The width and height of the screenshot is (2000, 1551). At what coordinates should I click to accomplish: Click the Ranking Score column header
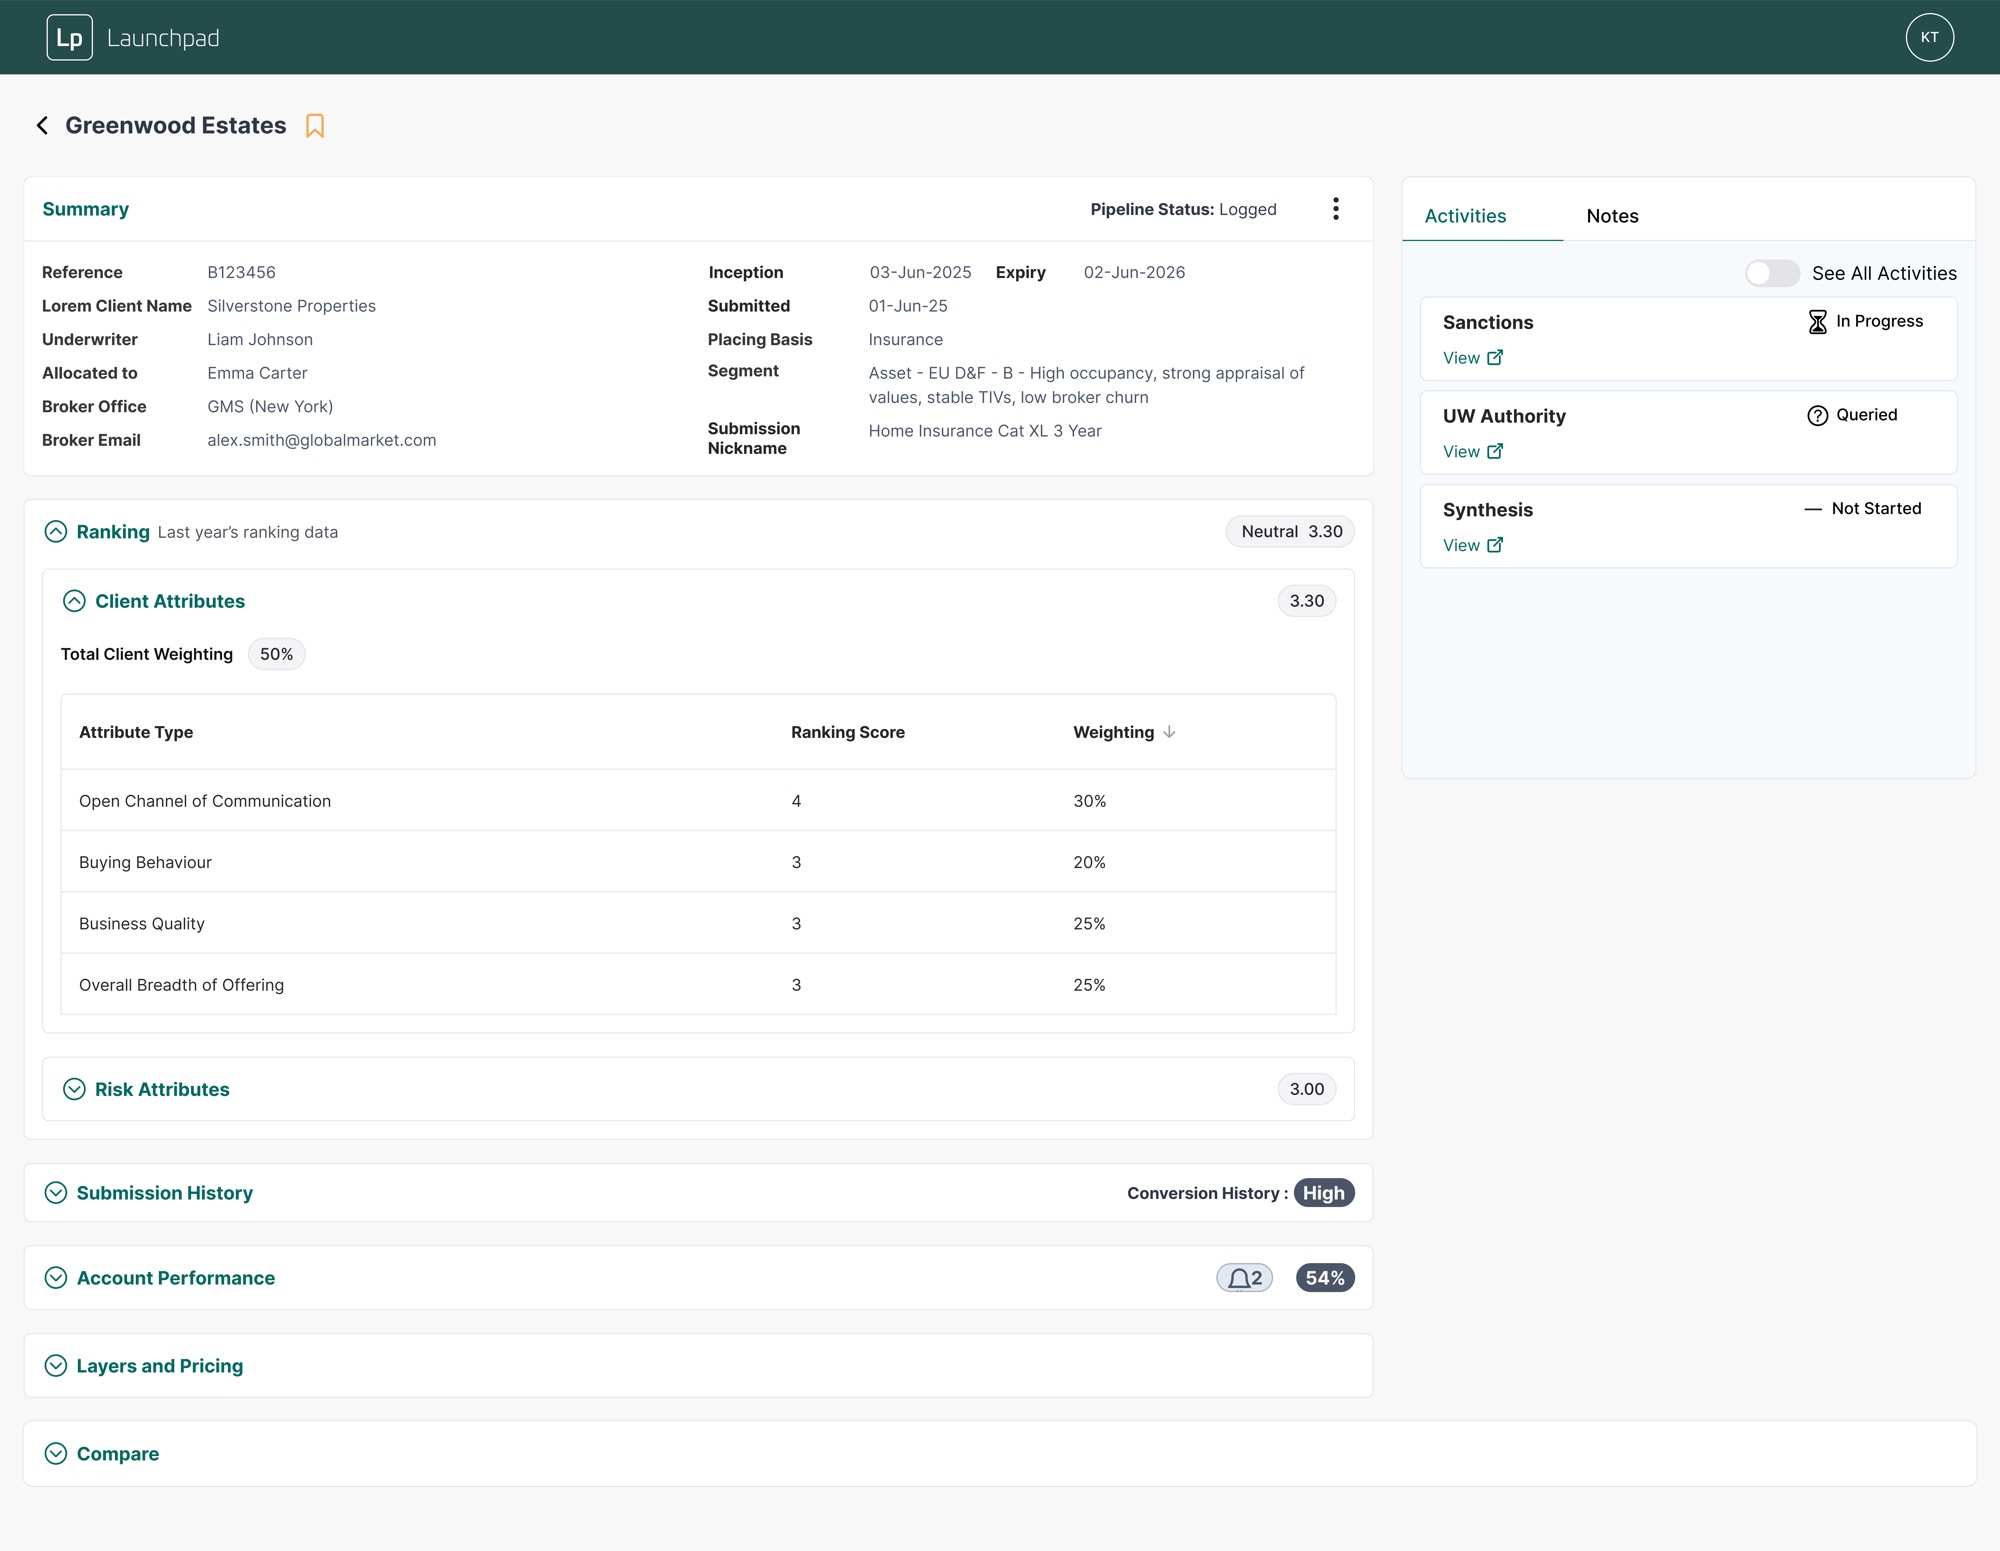848,732
